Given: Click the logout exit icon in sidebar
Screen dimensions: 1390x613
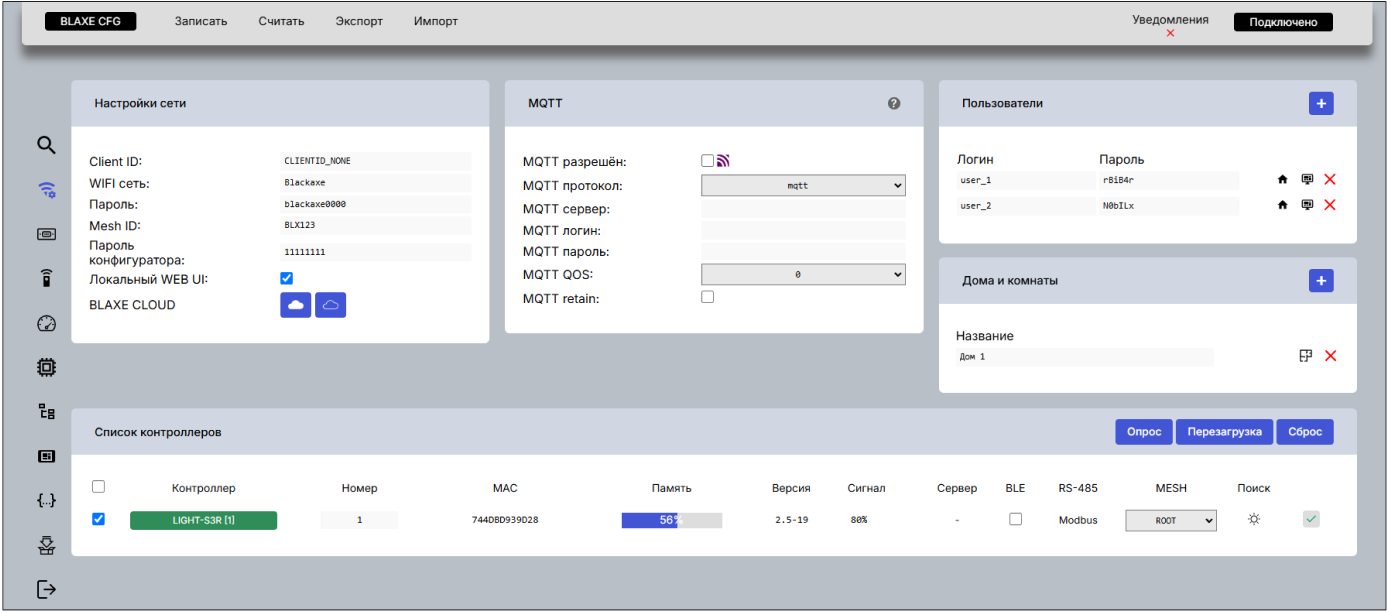Looking at the screenshot, I should (x=46, y=589).
